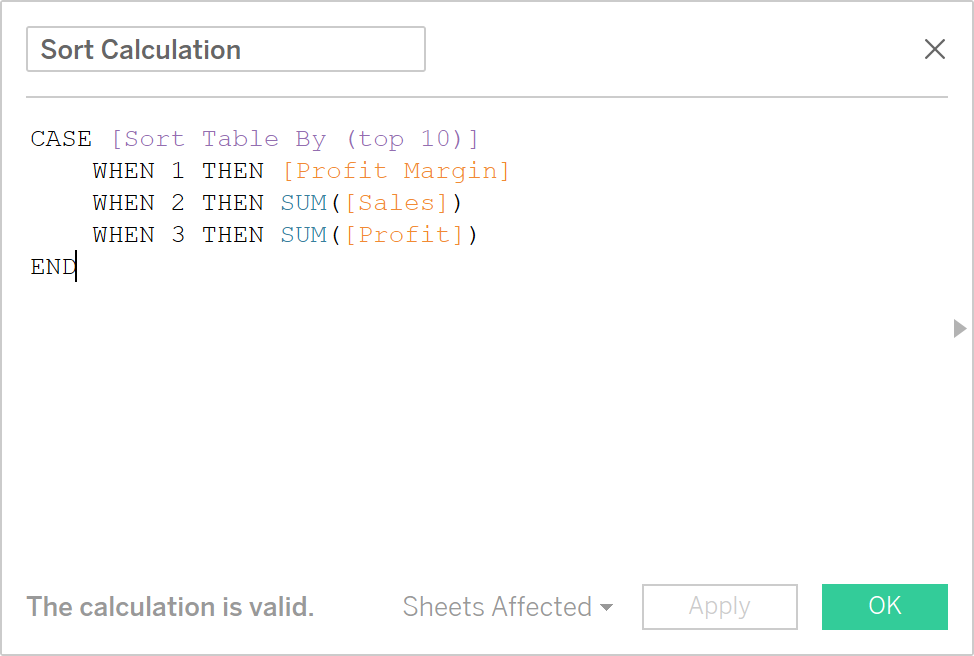Select the number 3 in the formula
The height and width of the screenshot is (656, 974).
click(177, 234)
